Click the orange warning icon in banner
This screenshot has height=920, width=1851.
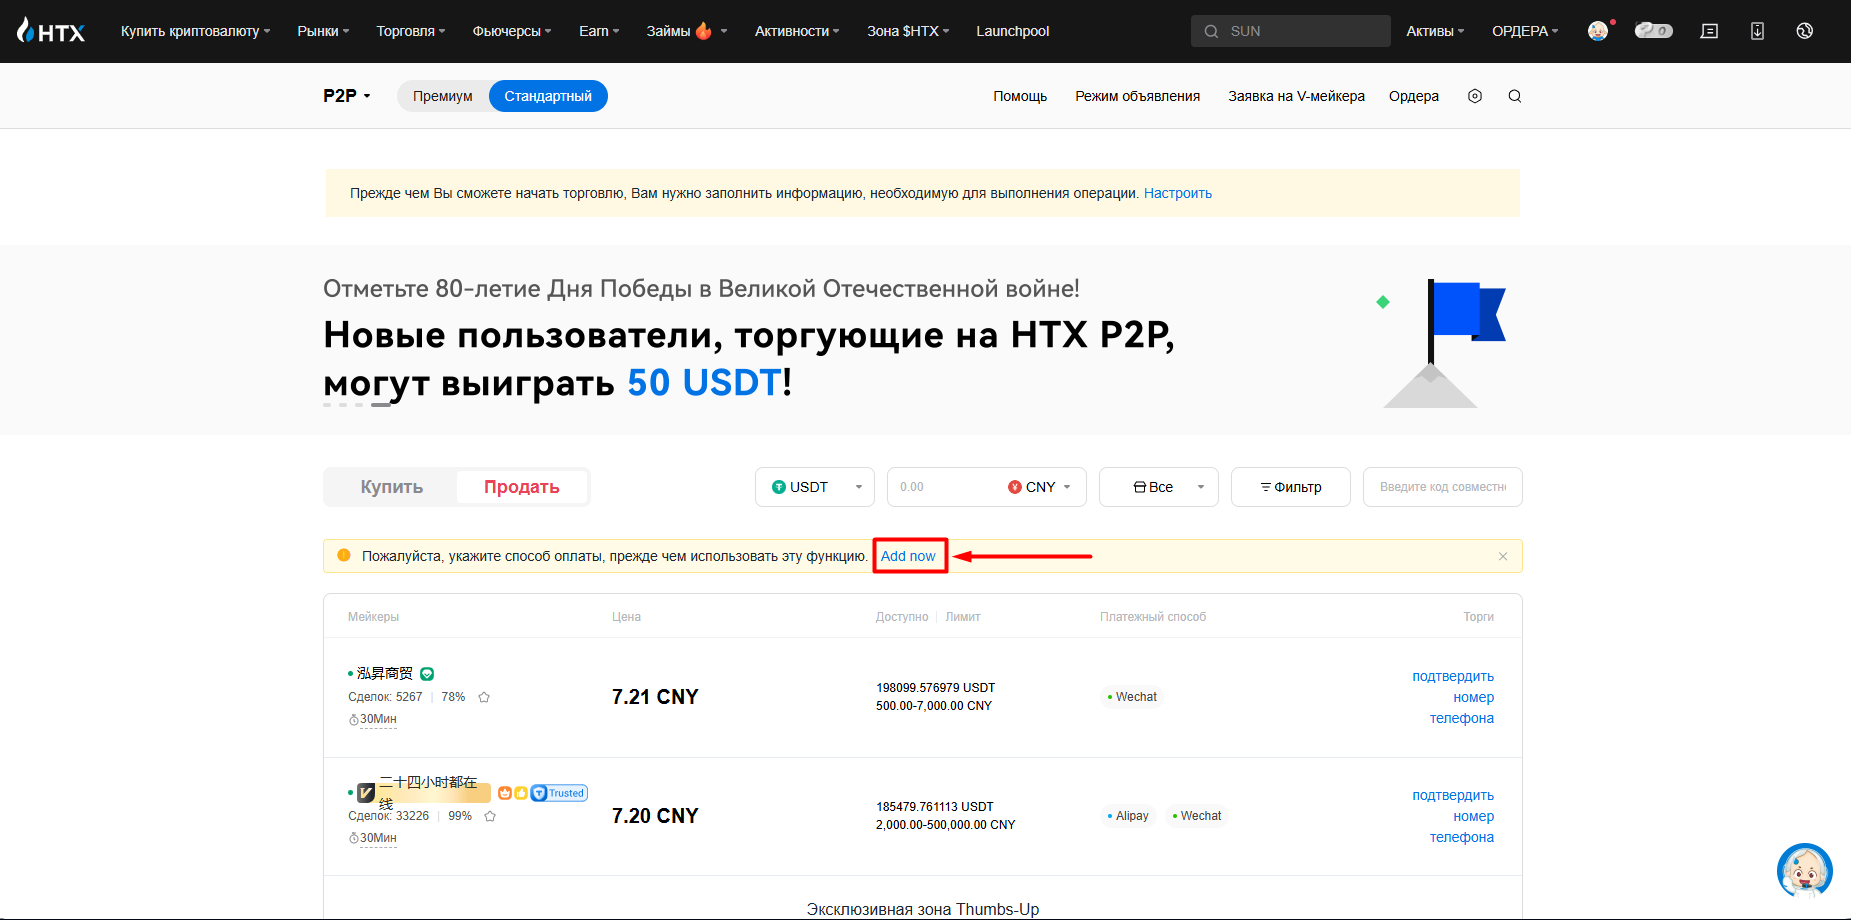coord(344,555)
